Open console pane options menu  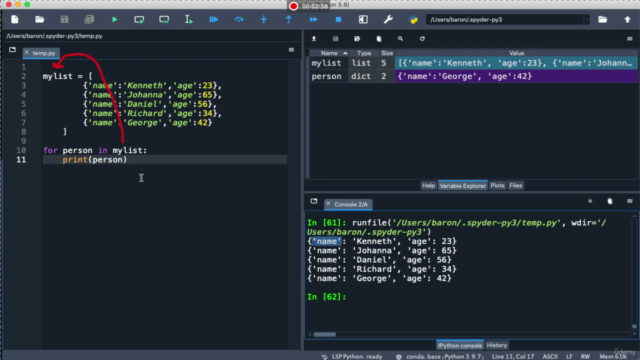click(630, 201)
